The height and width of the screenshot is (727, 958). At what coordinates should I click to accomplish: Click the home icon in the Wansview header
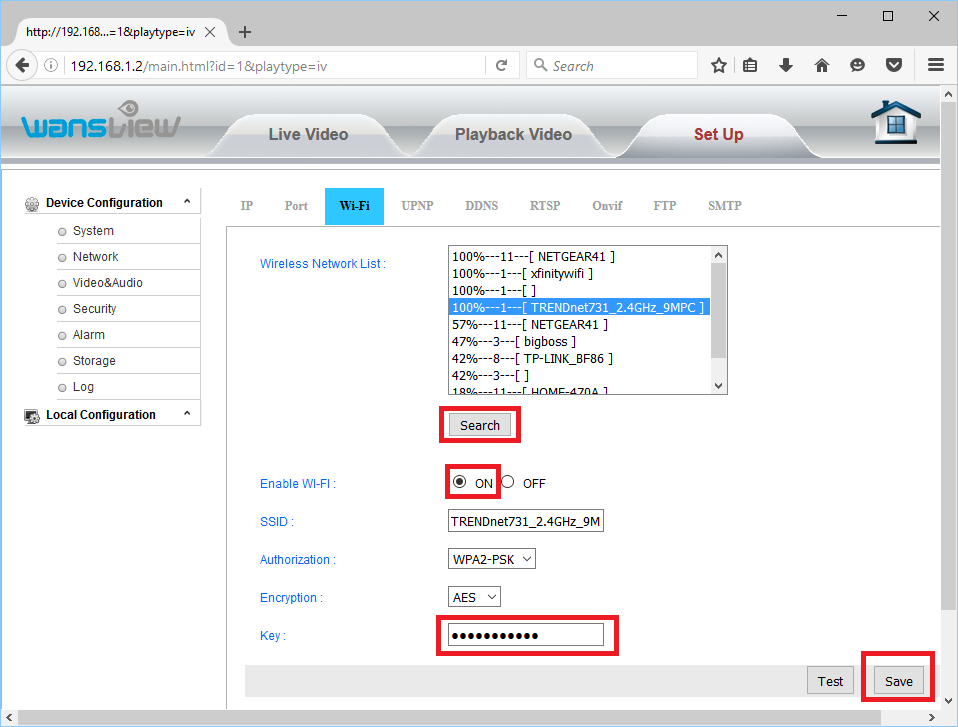[895, 124]
